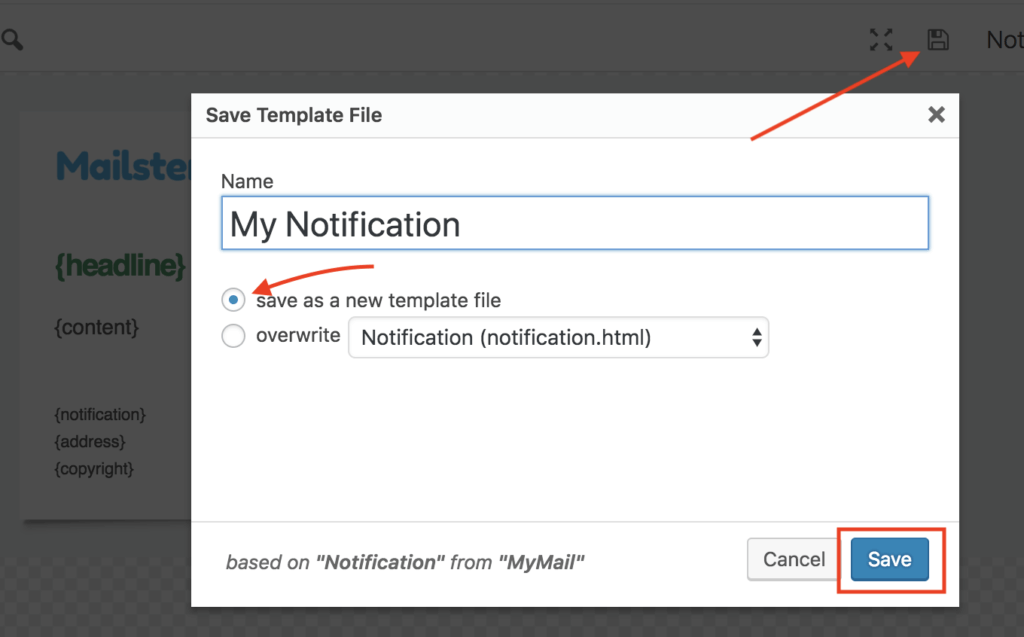Click the {content} placeholder in the template
1024x637 pixels.
96,327
